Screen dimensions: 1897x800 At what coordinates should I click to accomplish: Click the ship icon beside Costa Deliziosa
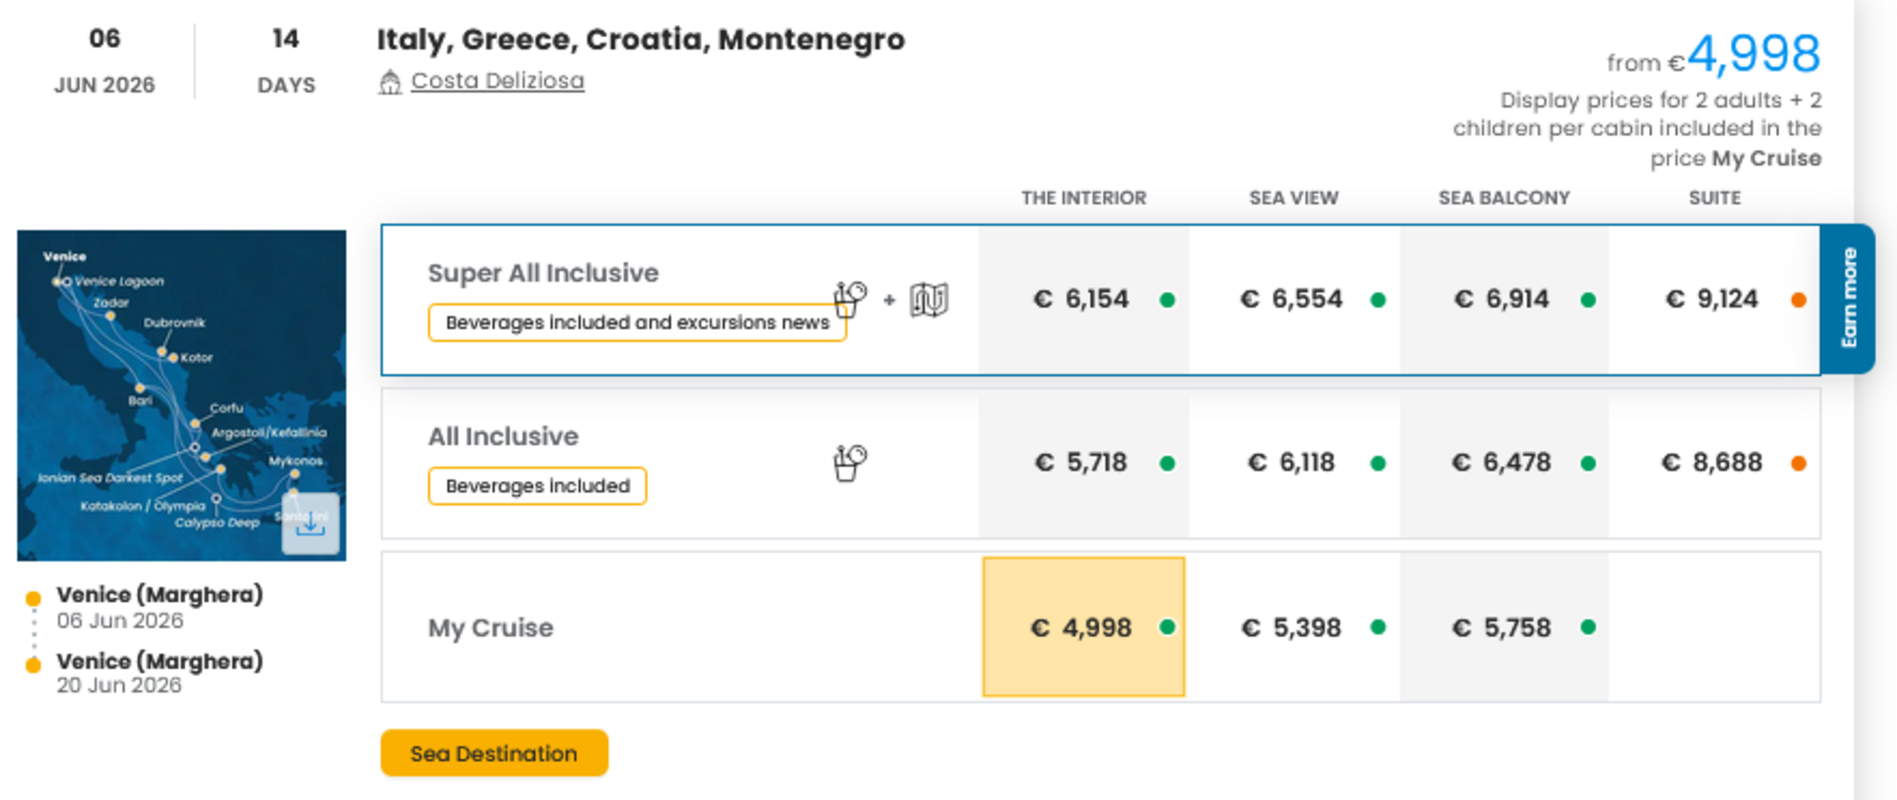pos(390,82)
